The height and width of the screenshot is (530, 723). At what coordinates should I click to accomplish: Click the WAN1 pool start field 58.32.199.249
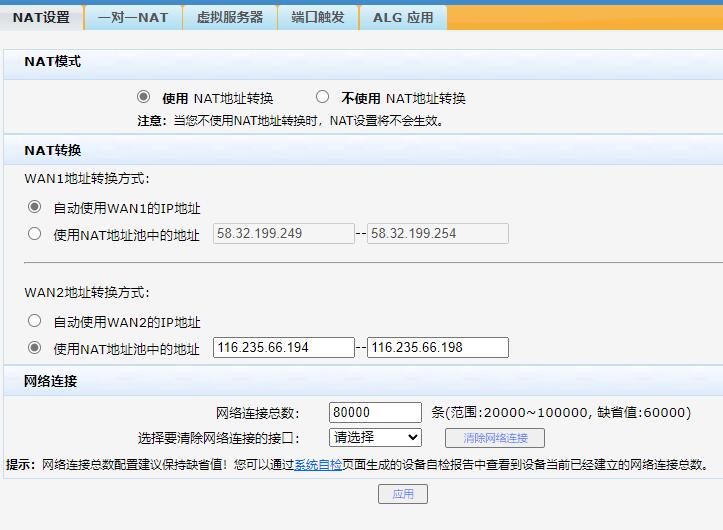point(284,233)
